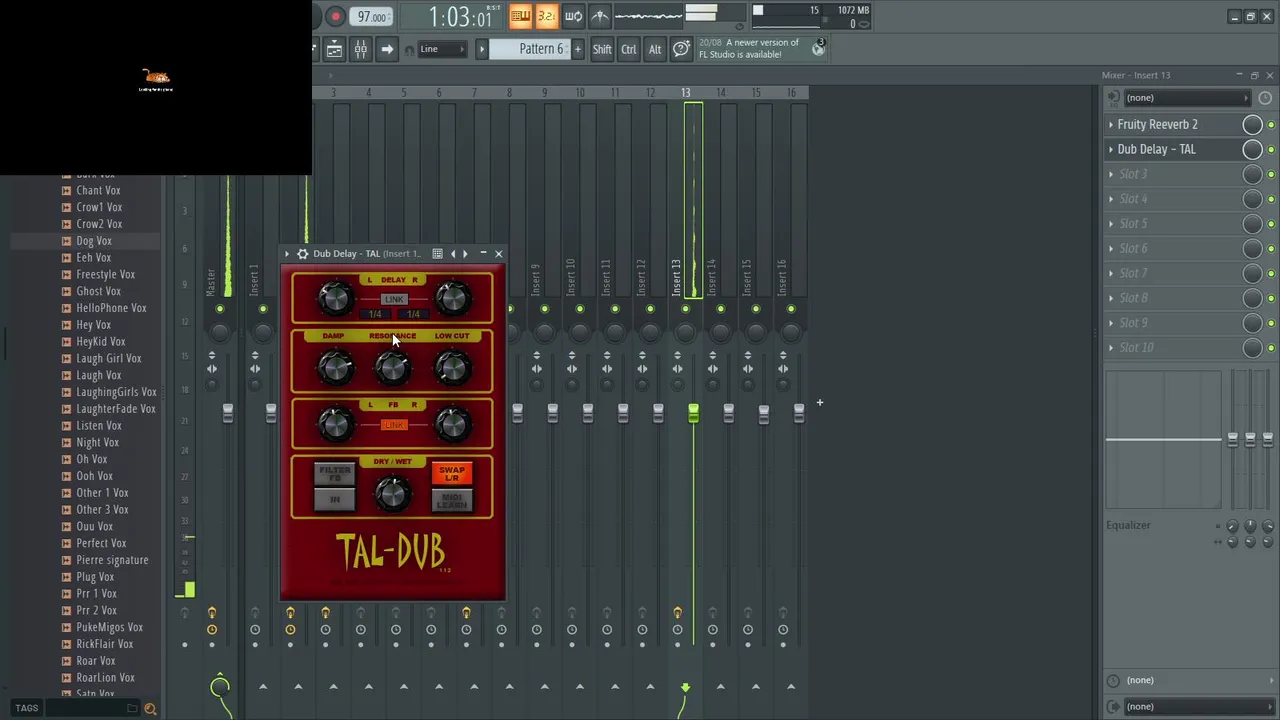Toggle Dub Delay - TAL enable LED
The width and height of the screenshot is (1280, 720).
click(1271, 150)
